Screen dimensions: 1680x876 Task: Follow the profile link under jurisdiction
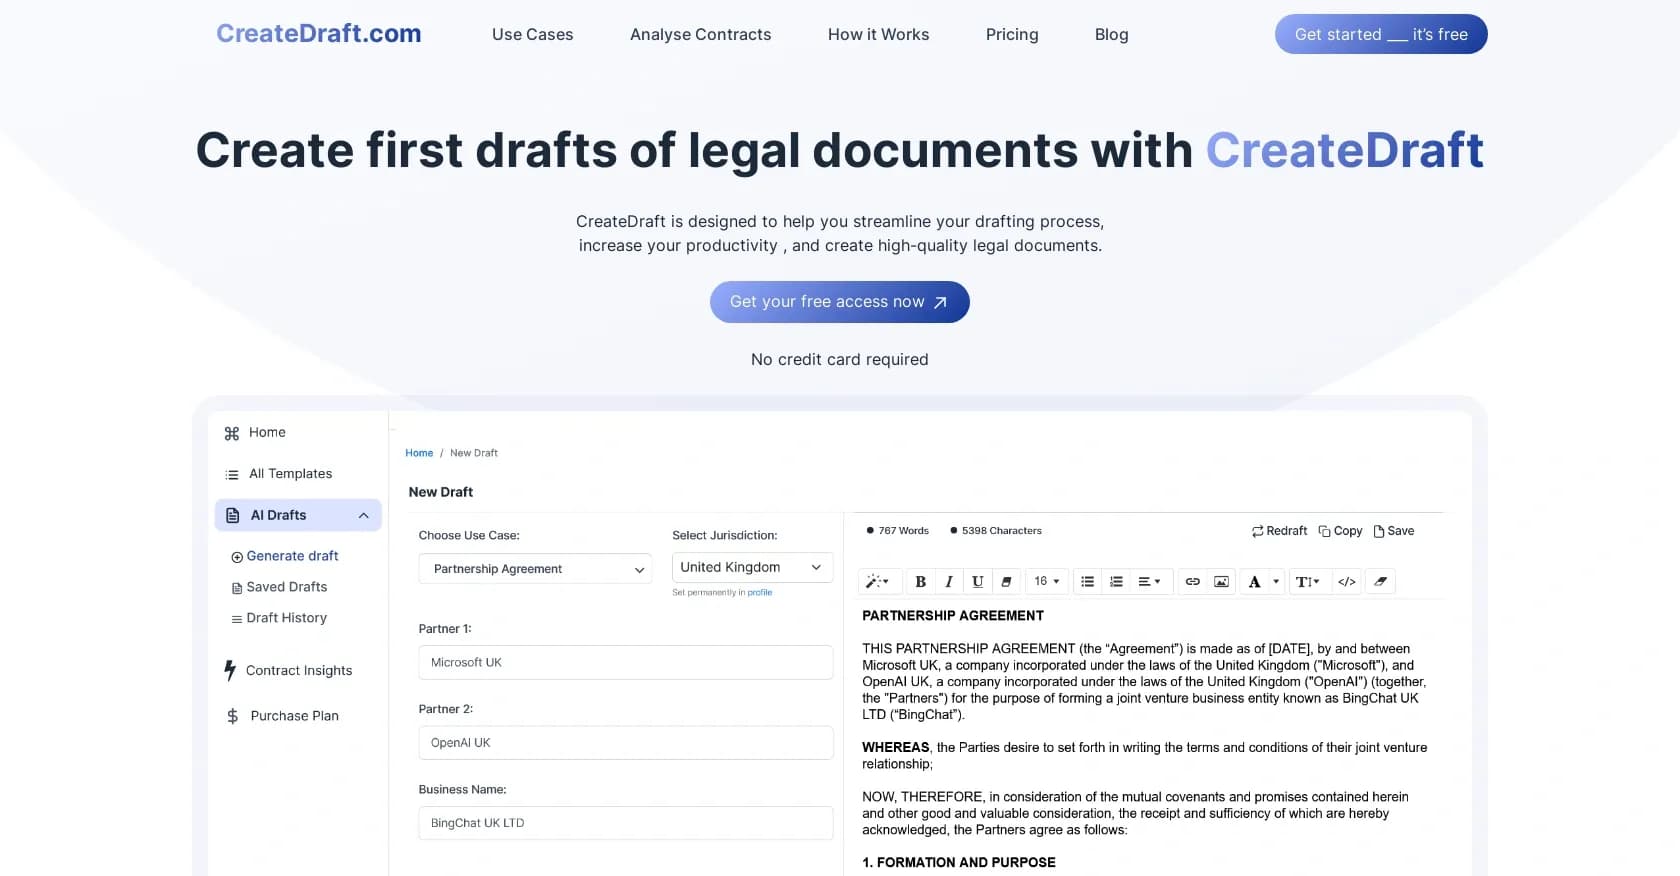[760, 592]
